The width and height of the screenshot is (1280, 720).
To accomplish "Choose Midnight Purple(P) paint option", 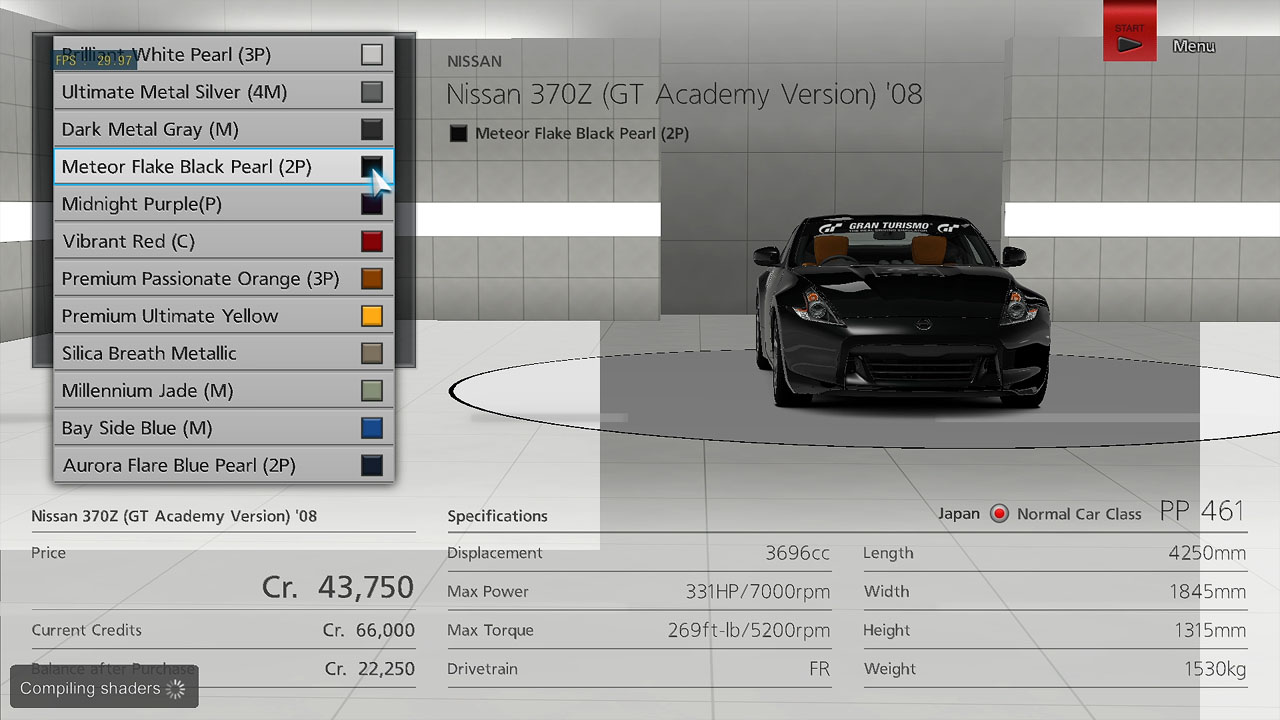I will [224, 204].
